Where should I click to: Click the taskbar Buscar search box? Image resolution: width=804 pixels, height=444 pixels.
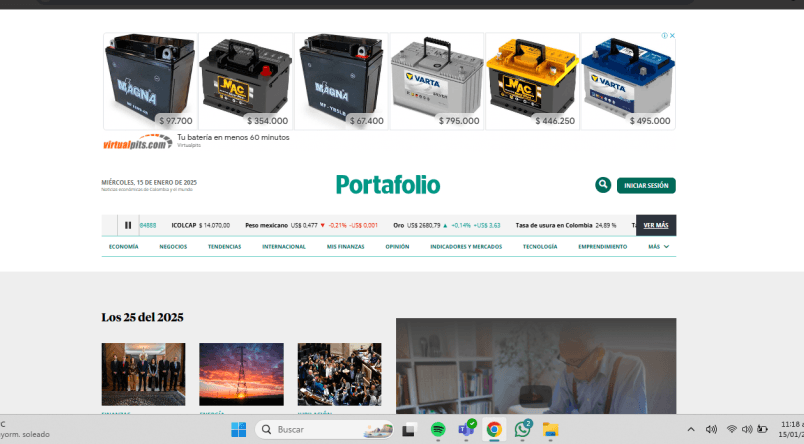click(x=325, y=430)
